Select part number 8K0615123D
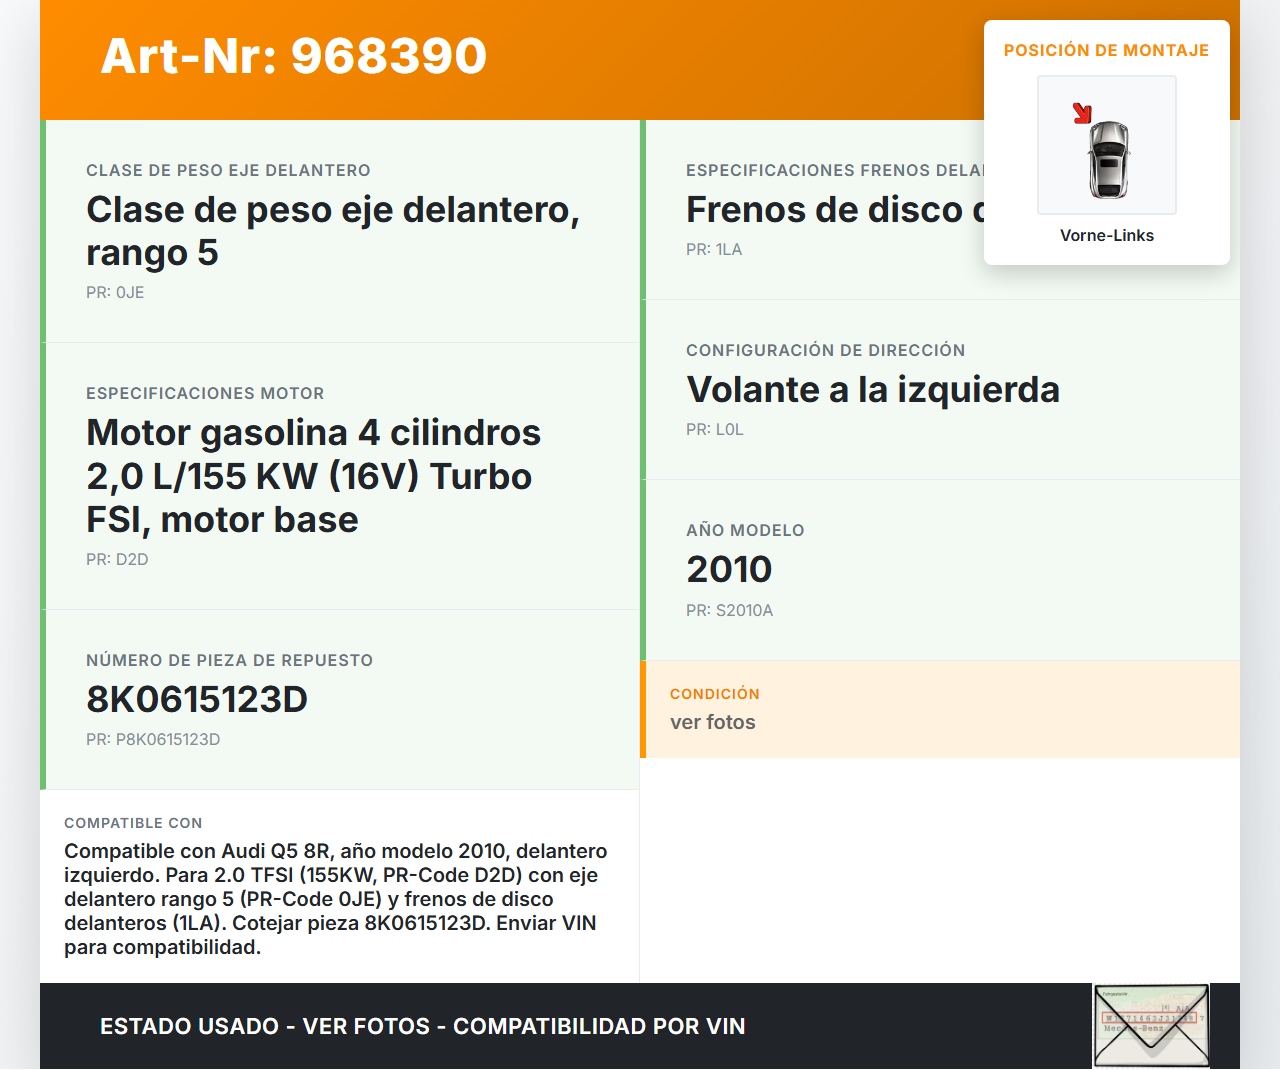Screen dimensions: 1280x1070 click(197, 699)
